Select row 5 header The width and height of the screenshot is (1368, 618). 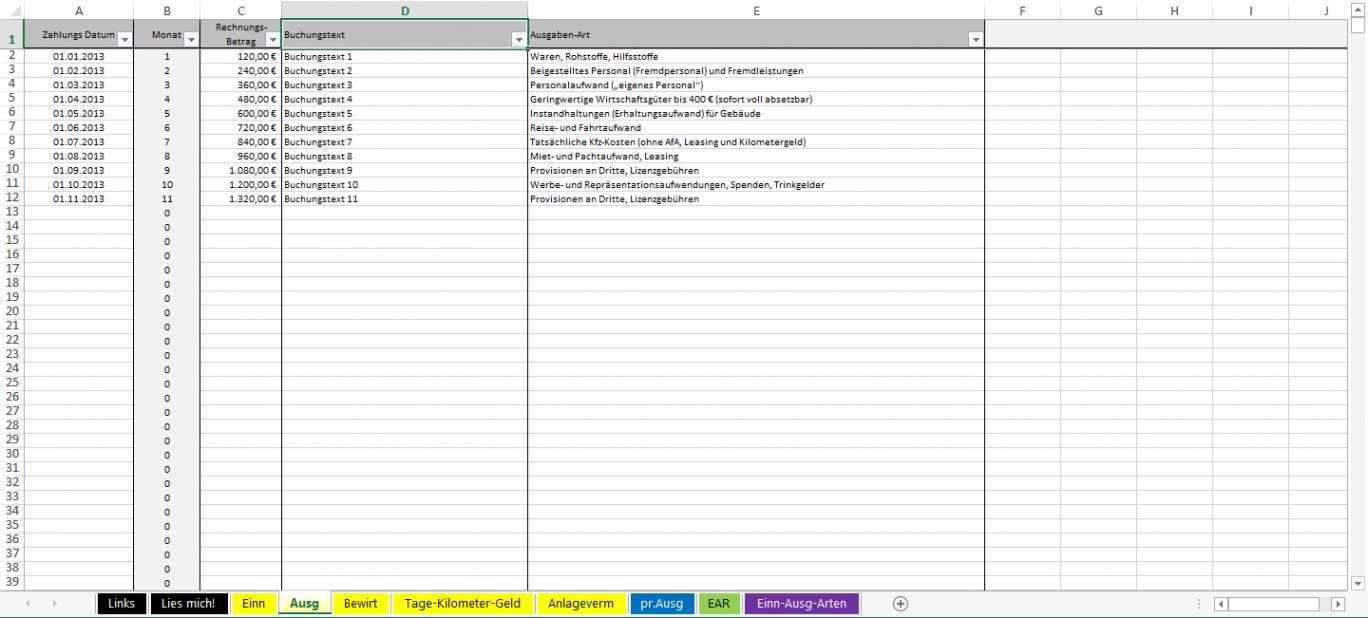click(12, 98)
